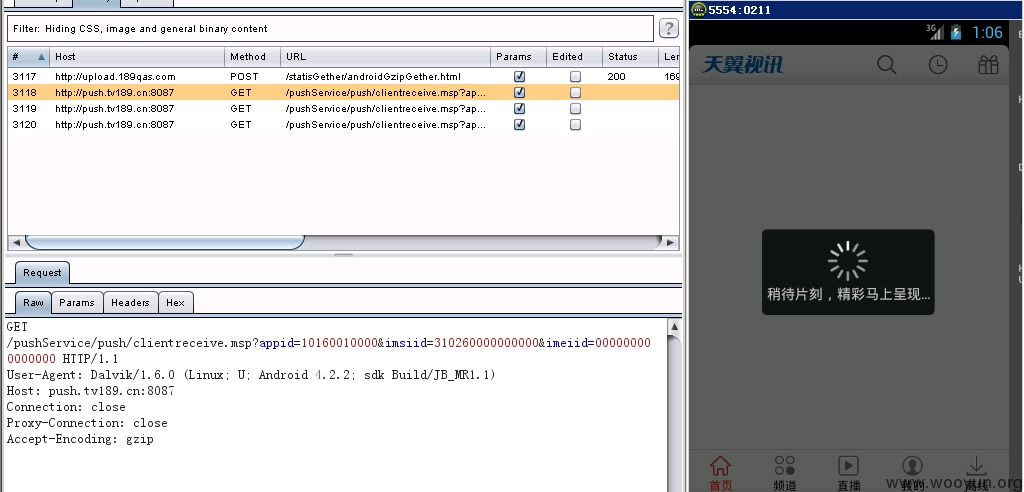Tap the history clock icon in the app
The width and height of the screenshot is (1024, 492).
click(938, 65)
